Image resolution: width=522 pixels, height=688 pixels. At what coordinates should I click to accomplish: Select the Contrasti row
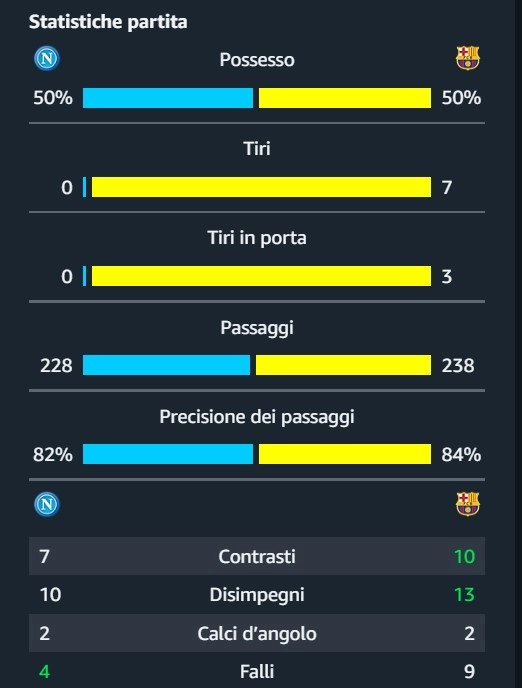click(x=257, y=556)
